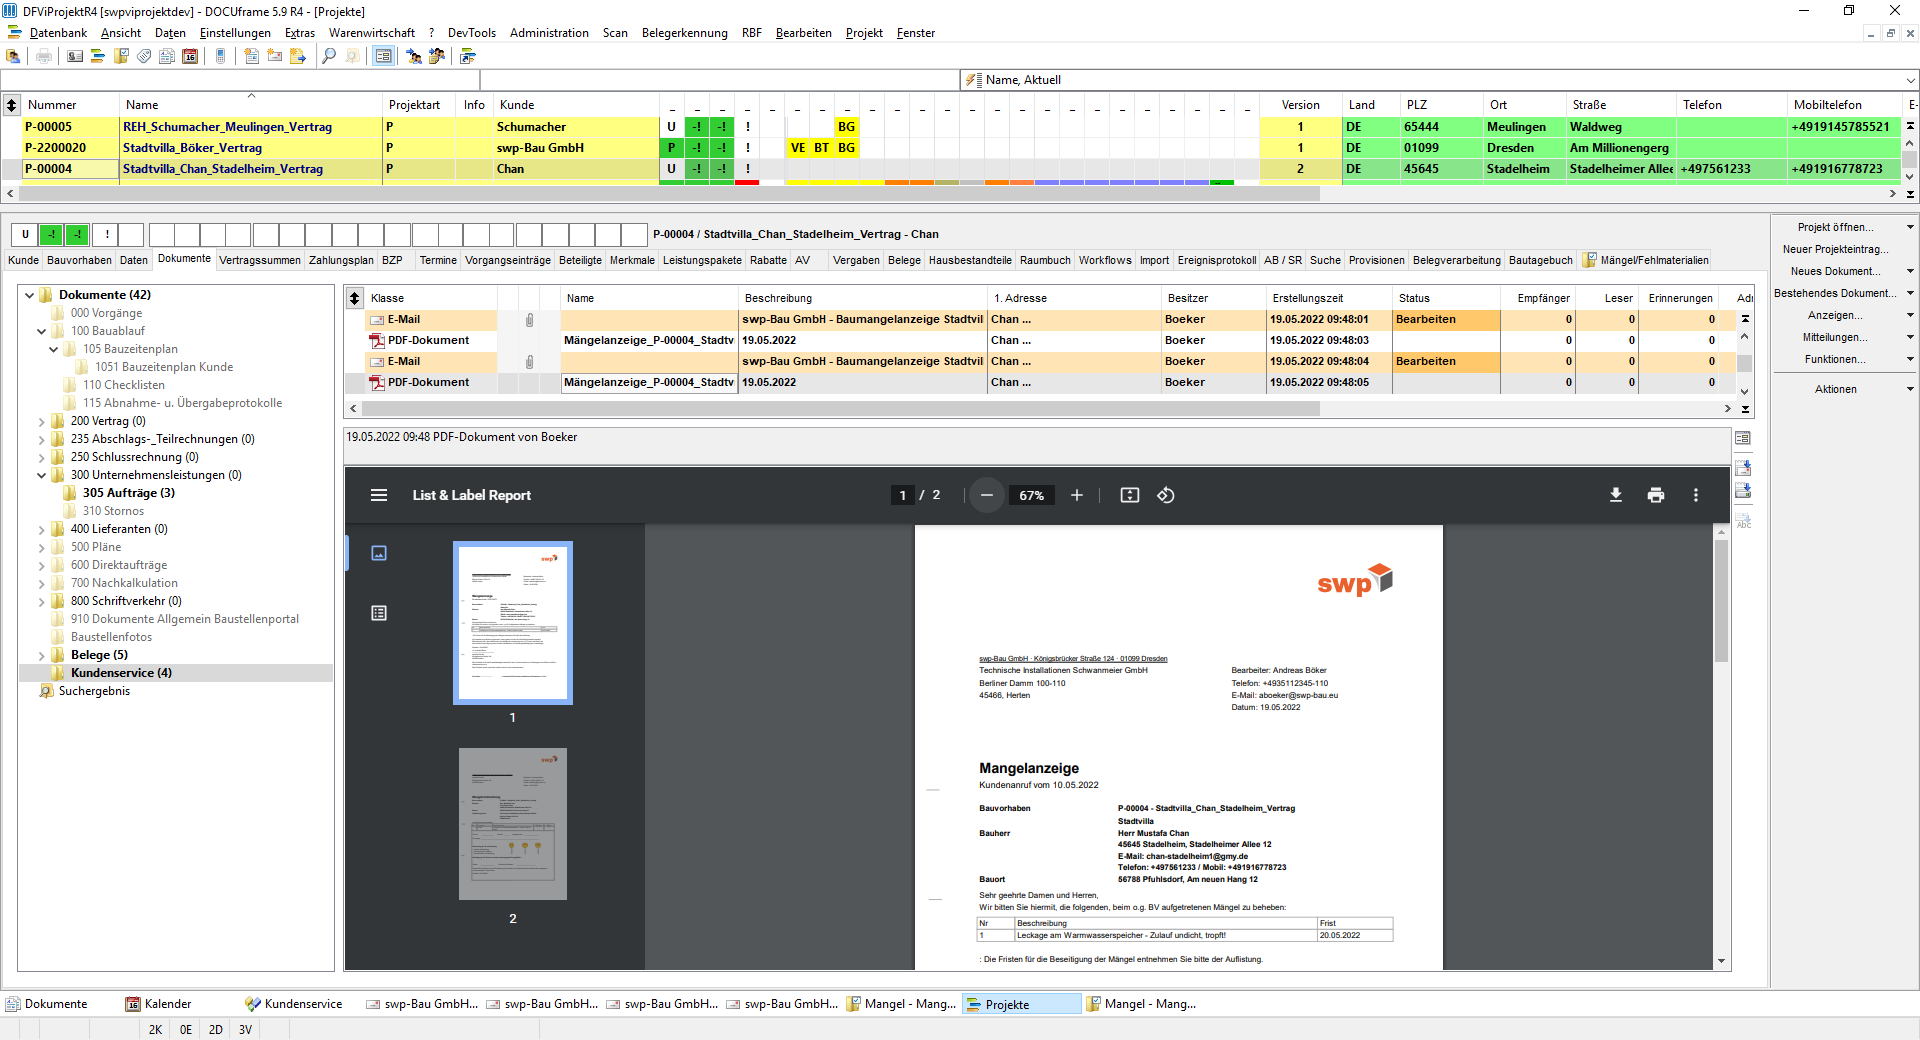Click the contact card icon in the main toolbar

click(x=75, y=56)
